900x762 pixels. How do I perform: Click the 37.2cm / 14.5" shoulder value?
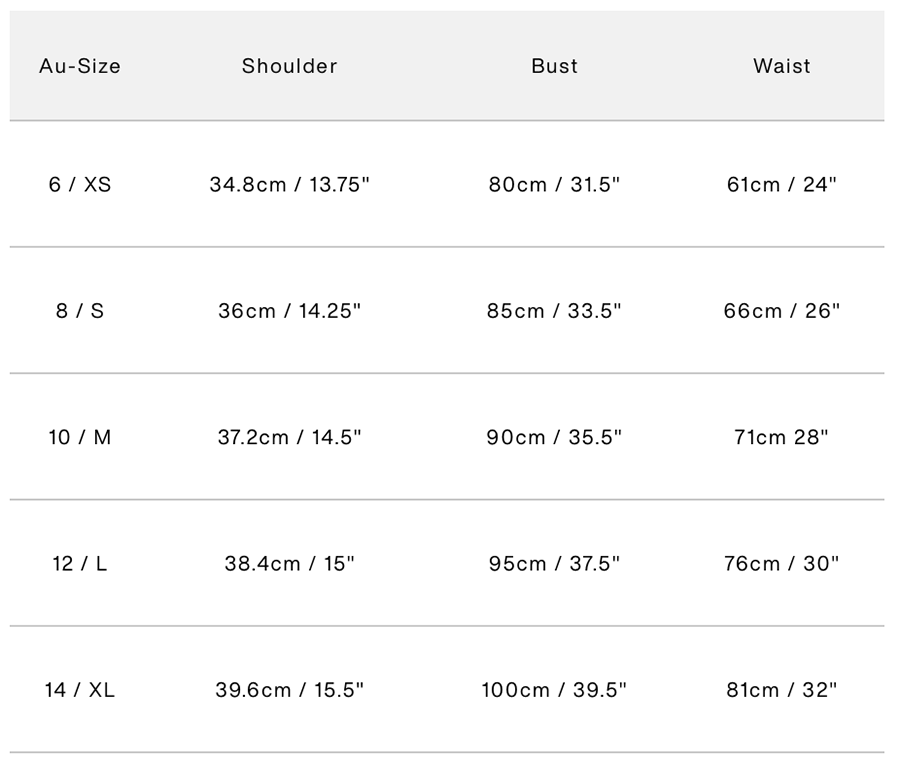pyautogui.click(x=290, y=437)
